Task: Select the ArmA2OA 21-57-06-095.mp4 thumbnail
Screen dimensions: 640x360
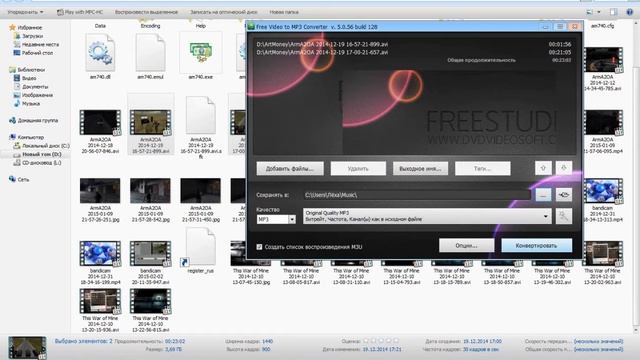Action: pyautogui.click(x=602, y=122)
